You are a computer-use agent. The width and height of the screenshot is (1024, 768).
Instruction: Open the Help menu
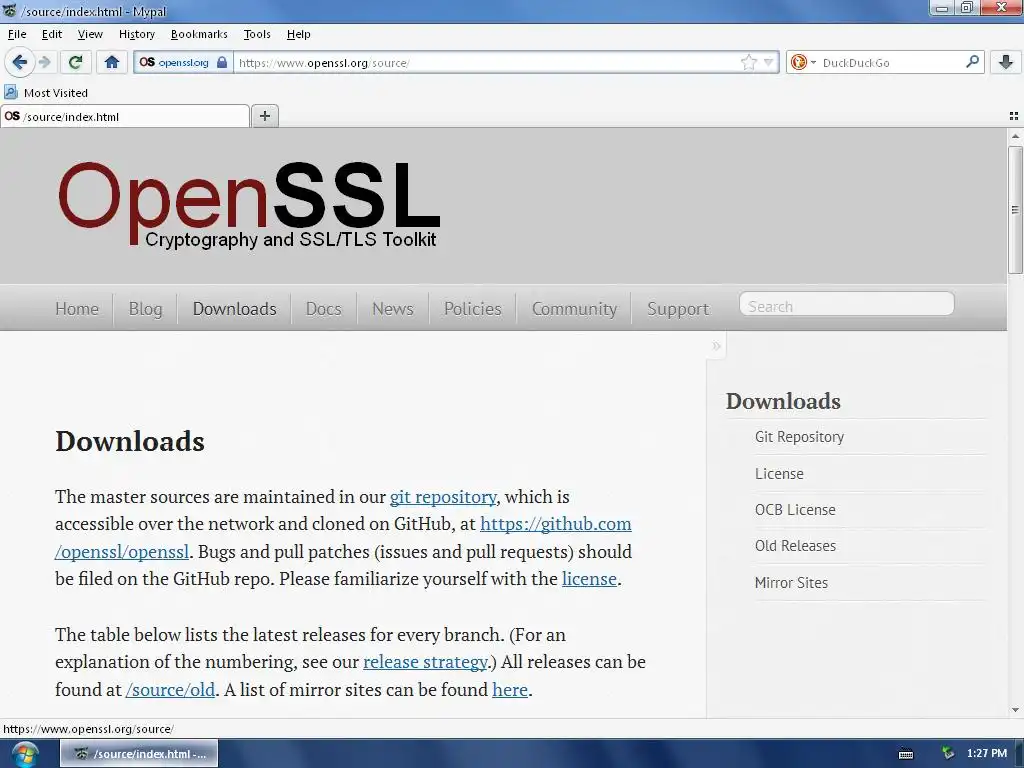pyautogui.click(x=298, y=34)
